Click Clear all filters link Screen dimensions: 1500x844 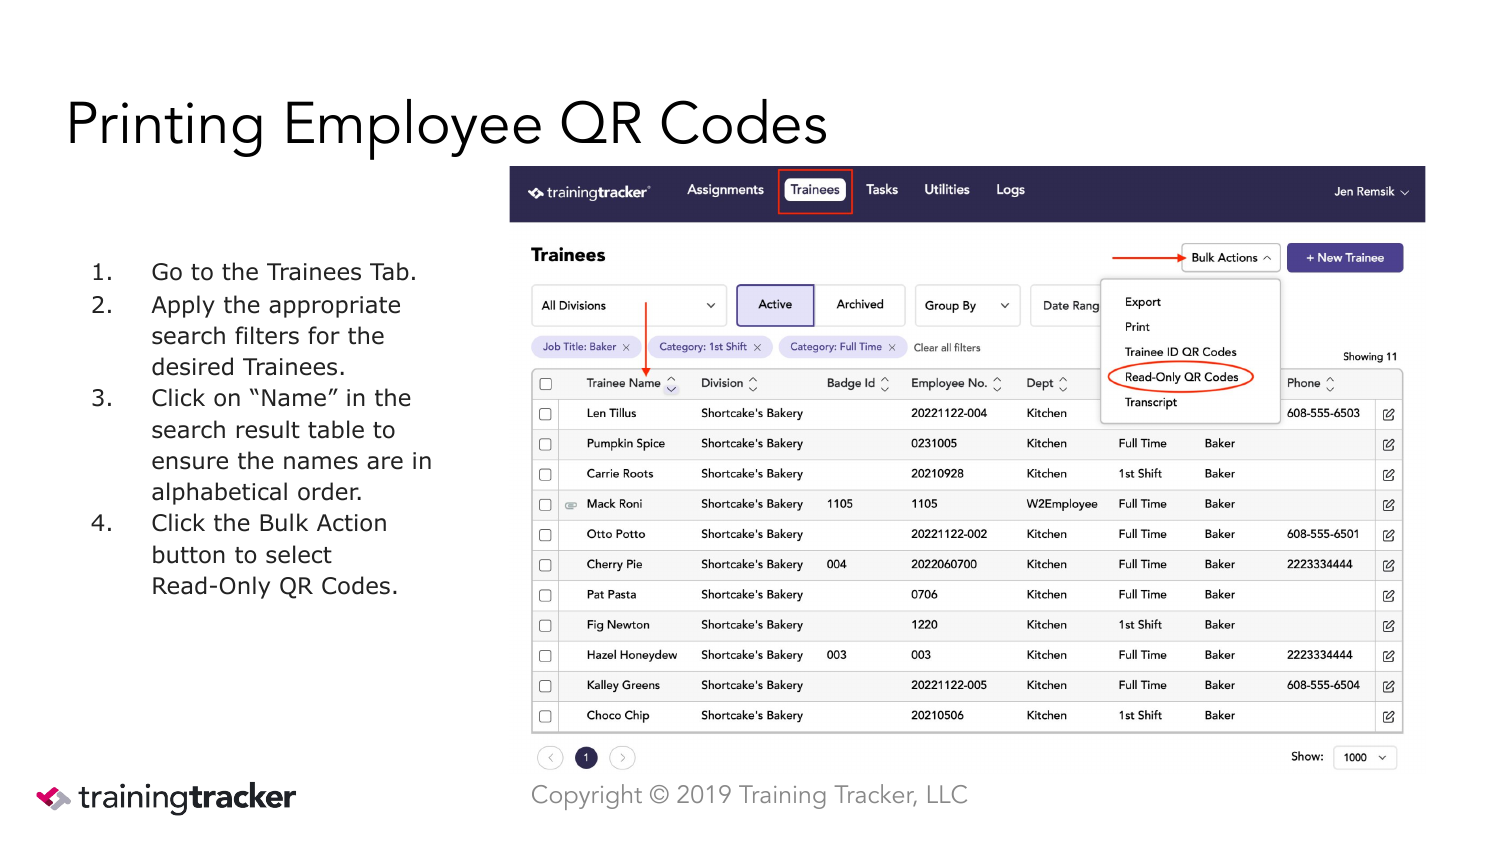pos(947,348)
